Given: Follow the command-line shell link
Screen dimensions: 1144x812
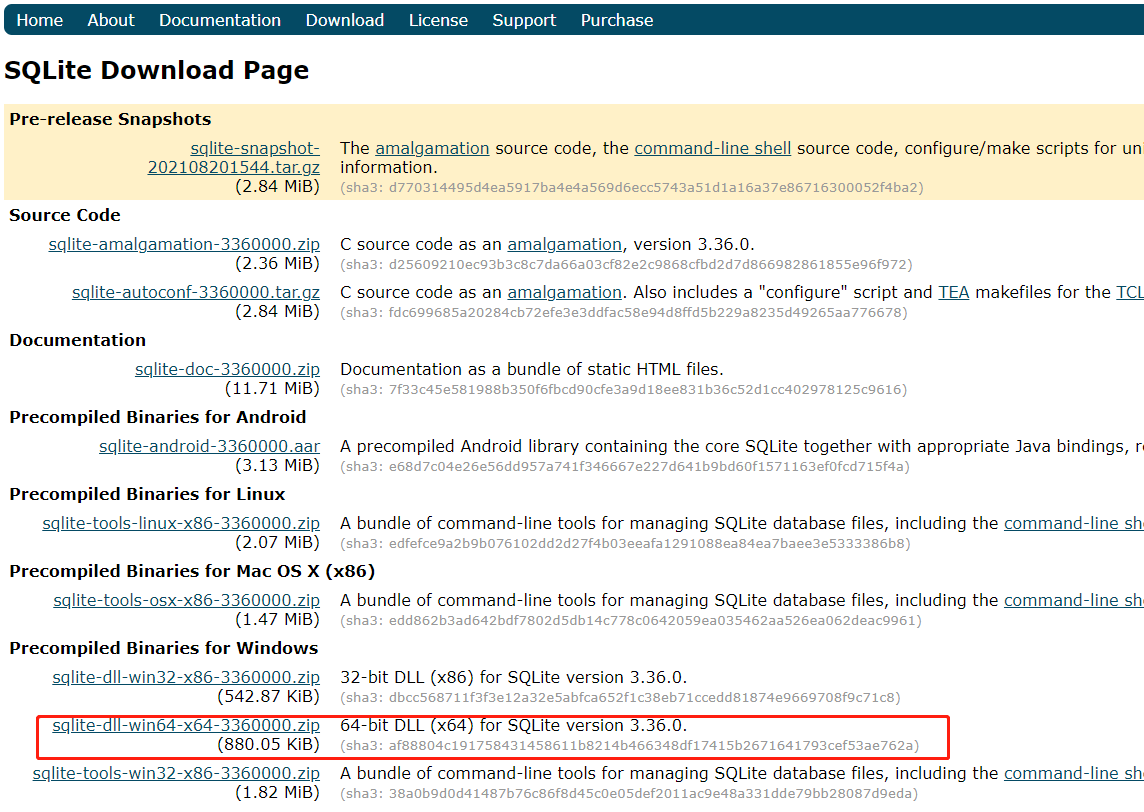Looking at the screenshot, I should coord(712,147).
